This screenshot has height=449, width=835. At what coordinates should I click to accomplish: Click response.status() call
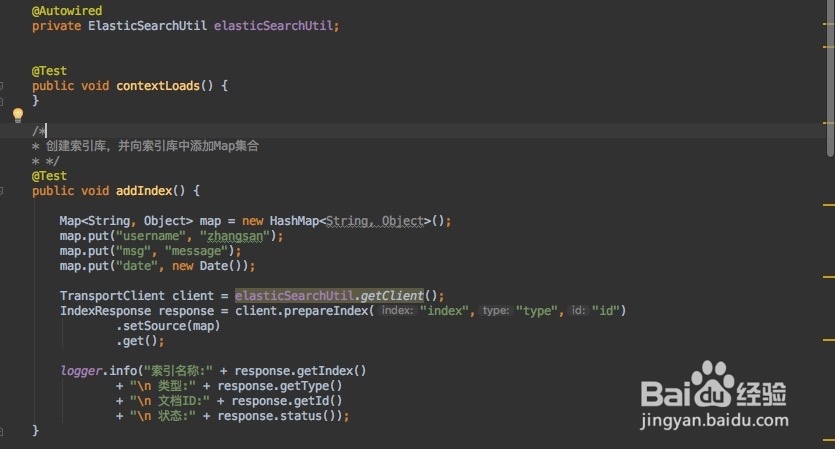click(280, 415)
